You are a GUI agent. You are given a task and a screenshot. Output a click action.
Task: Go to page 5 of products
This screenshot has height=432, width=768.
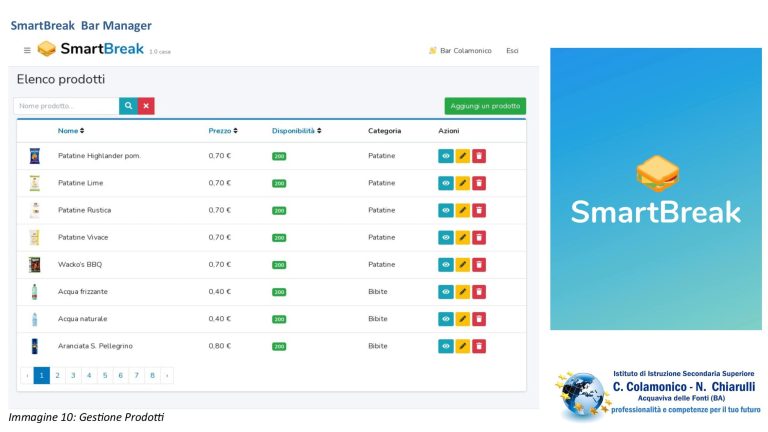tap(105, 376)
